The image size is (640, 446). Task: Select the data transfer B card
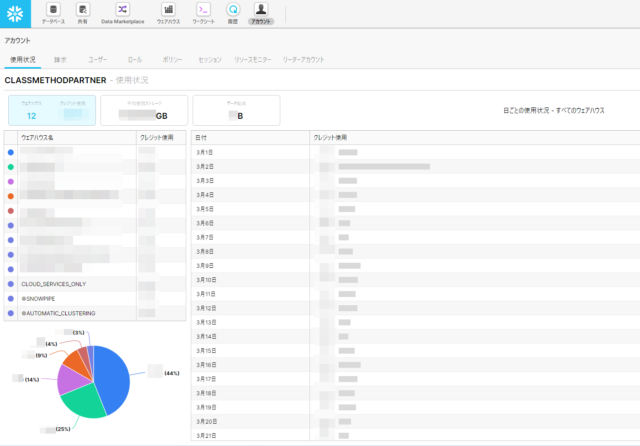(236, 110)
